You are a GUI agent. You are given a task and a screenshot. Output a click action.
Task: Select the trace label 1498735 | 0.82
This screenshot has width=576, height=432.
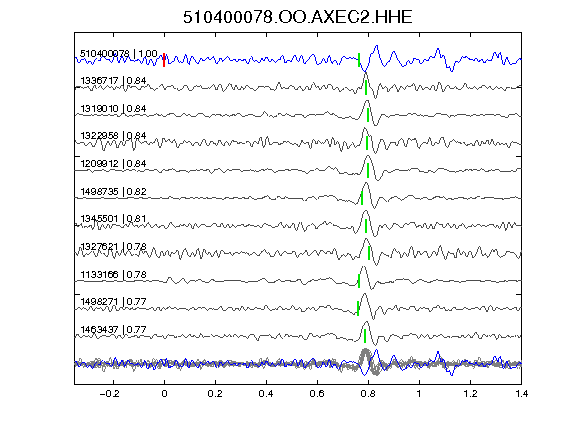[113, 191]
